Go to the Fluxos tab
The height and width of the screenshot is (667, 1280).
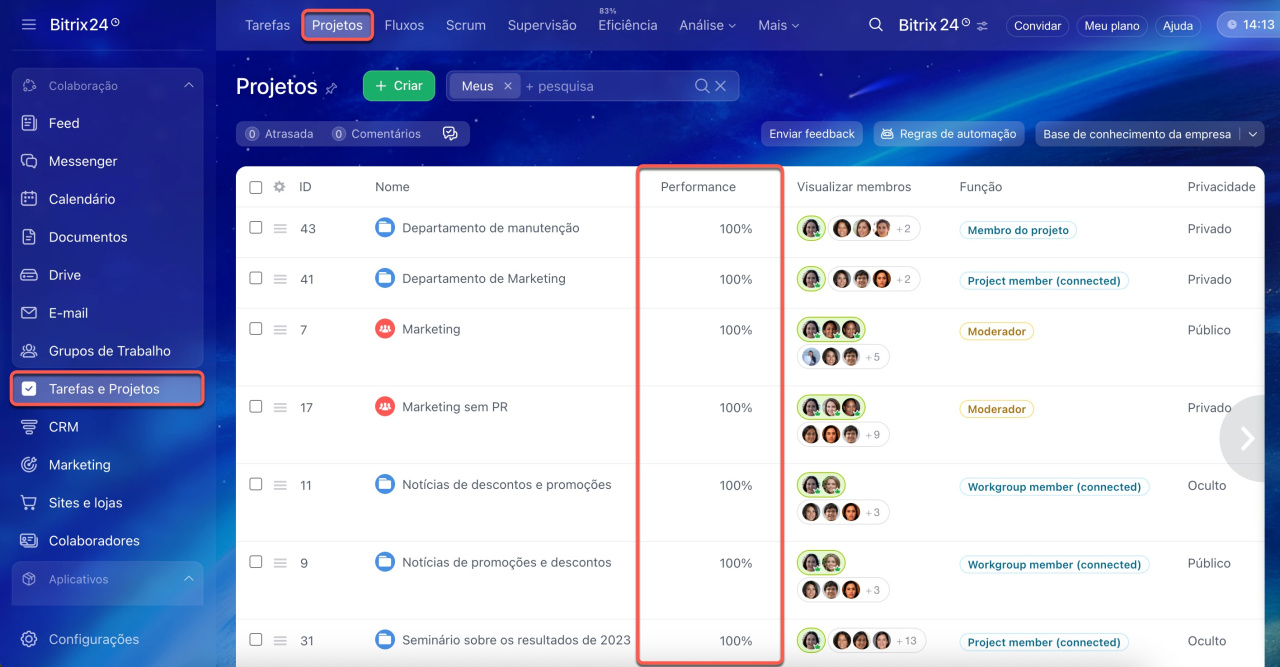pyautogui.click(x=404, y=25)
